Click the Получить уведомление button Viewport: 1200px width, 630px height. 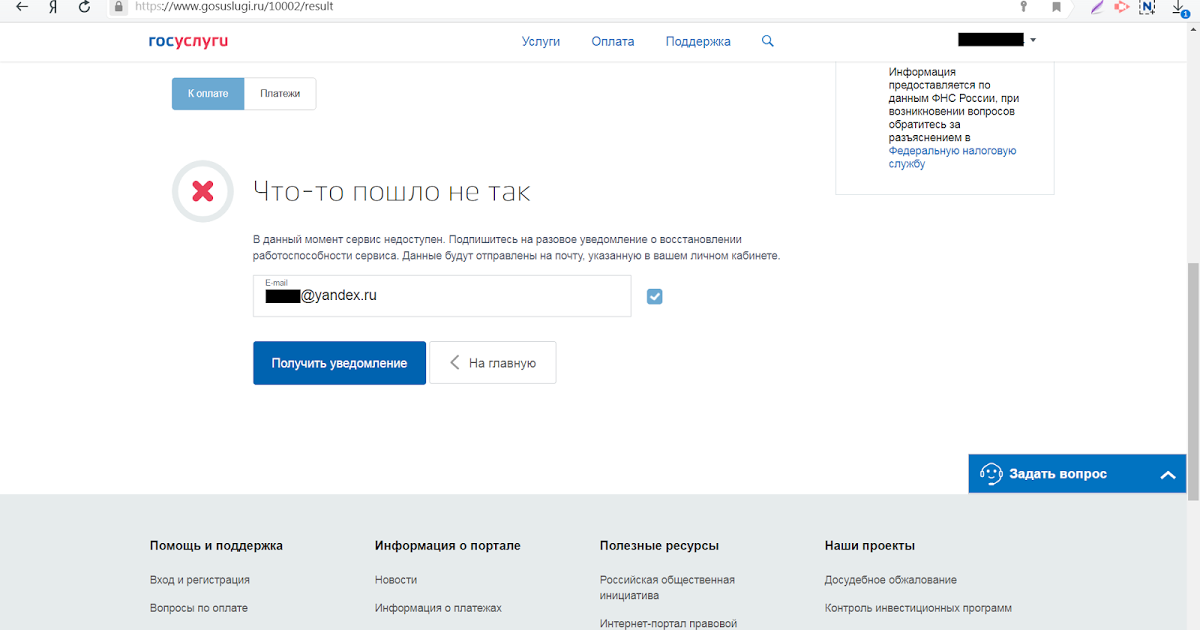[339, 363]
